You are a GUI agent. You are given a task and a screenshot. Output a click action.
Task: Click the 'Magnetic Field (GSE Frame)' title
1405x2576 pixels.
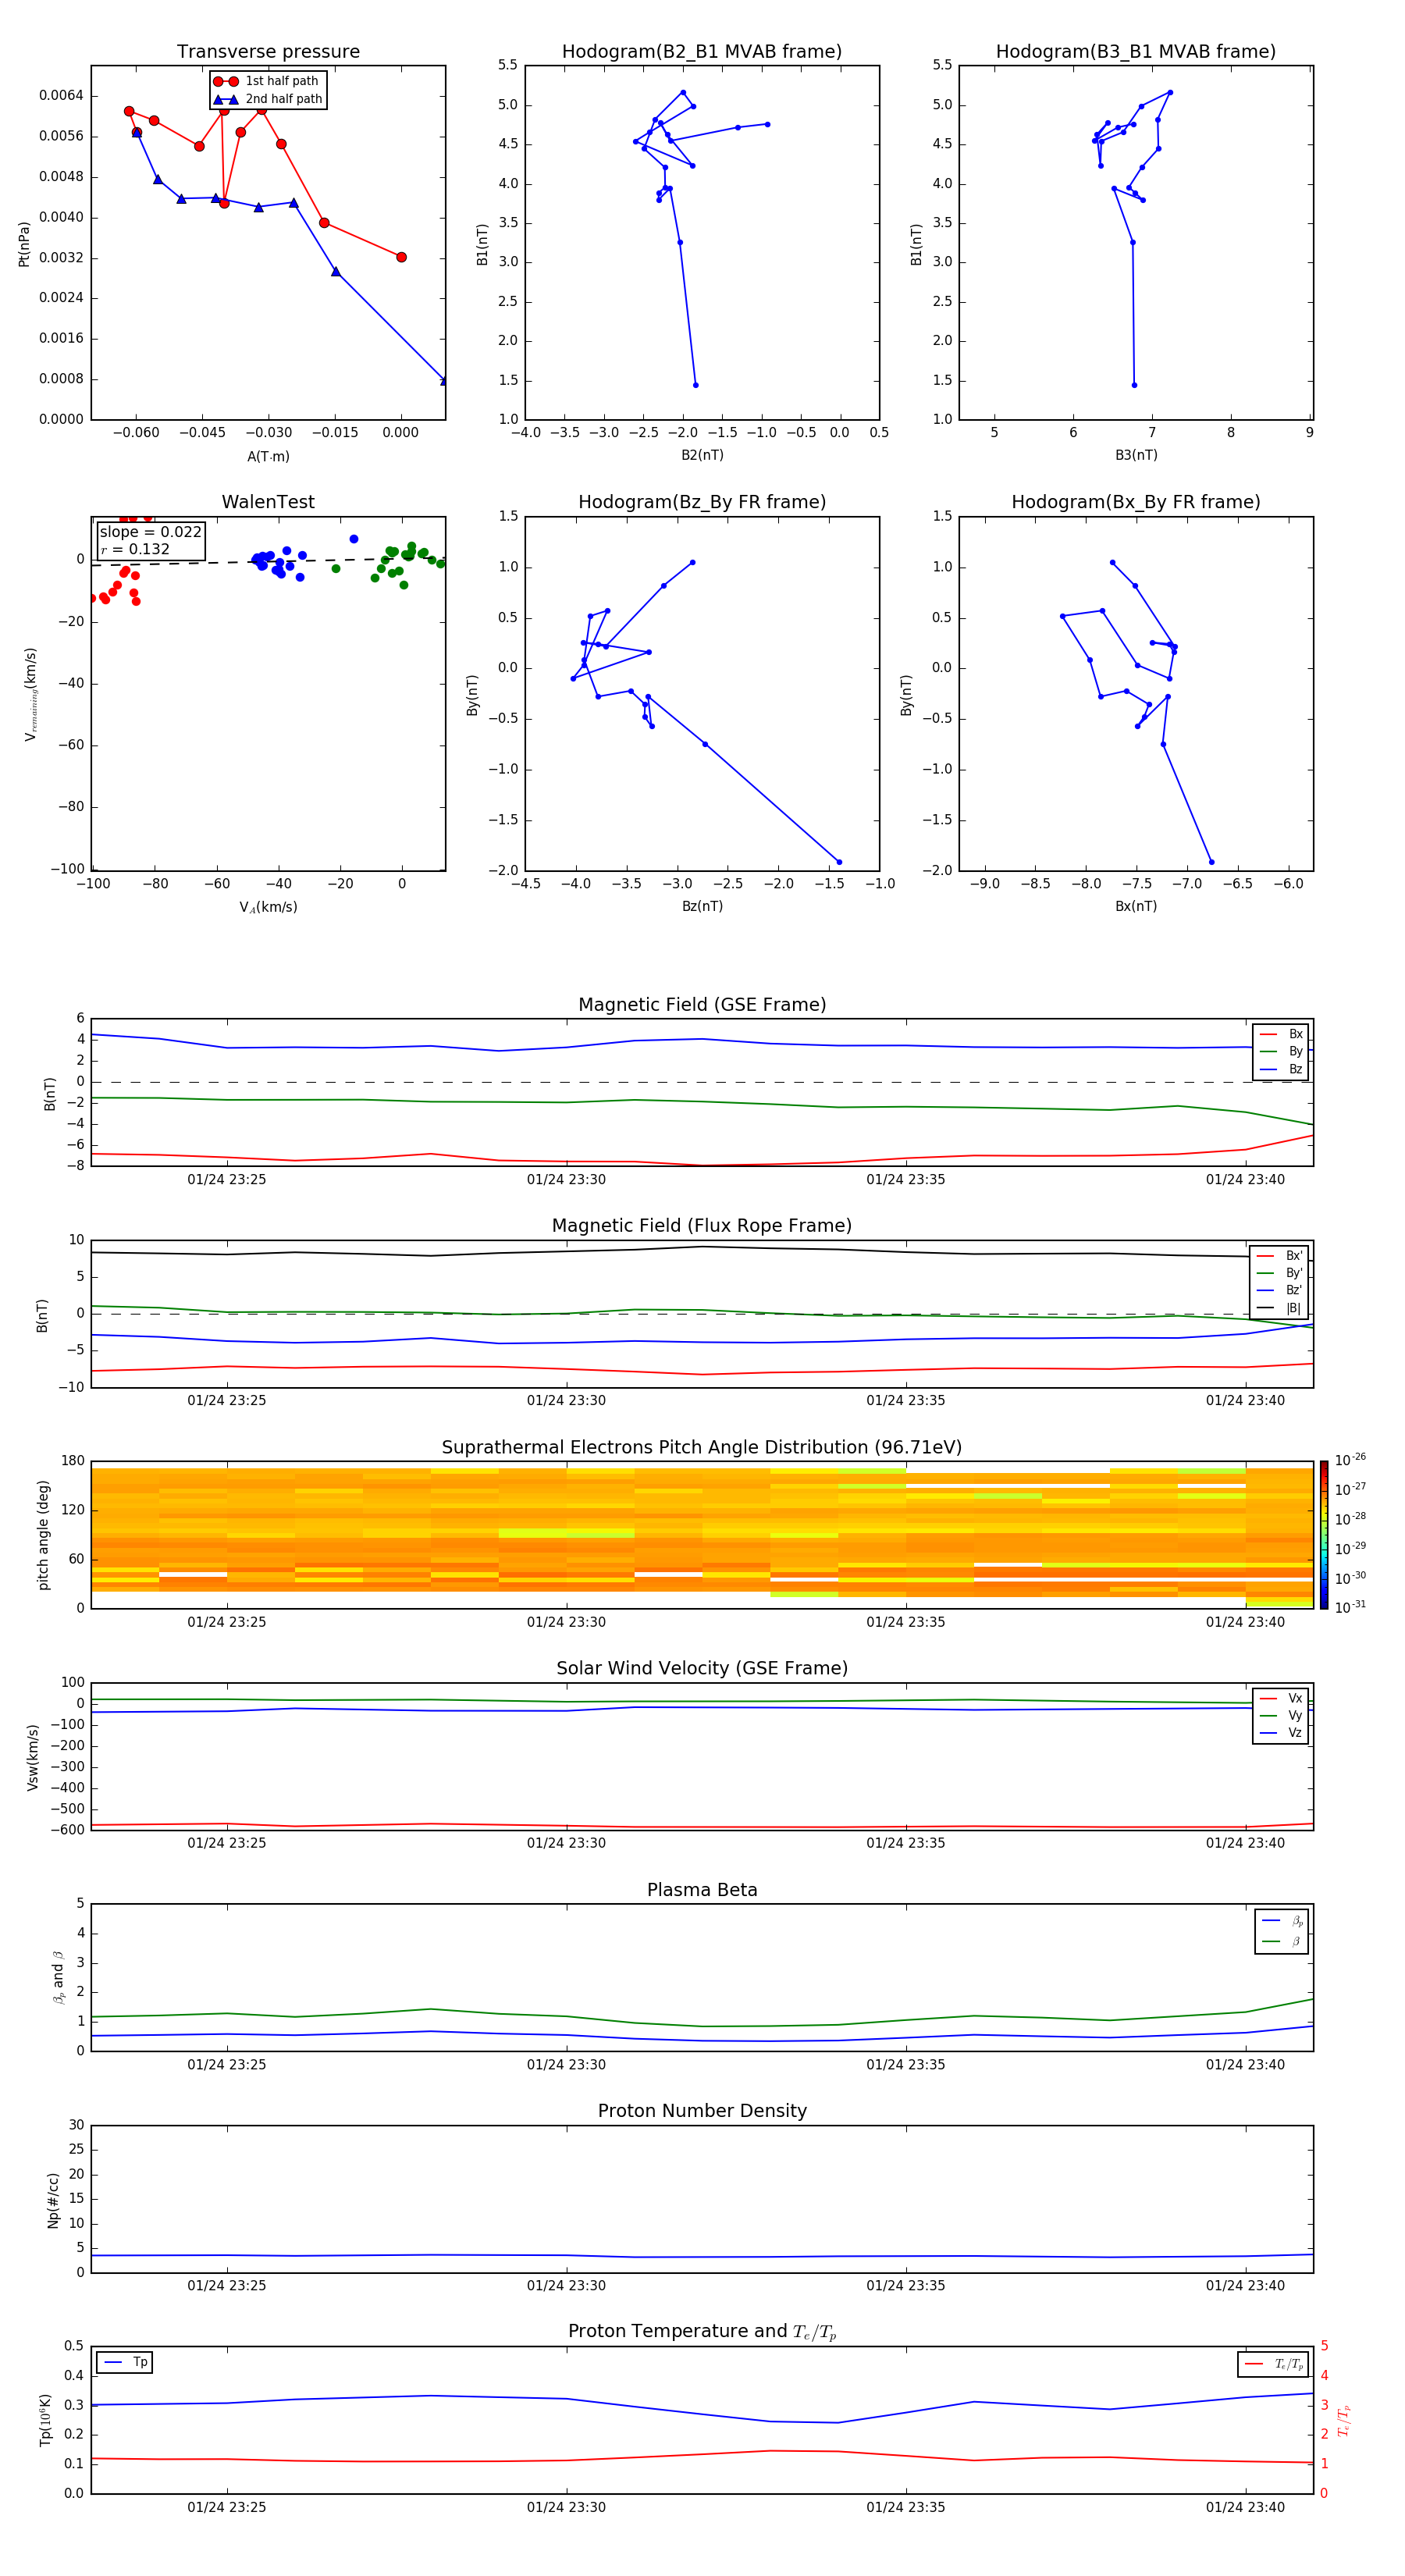point(702,1005)
